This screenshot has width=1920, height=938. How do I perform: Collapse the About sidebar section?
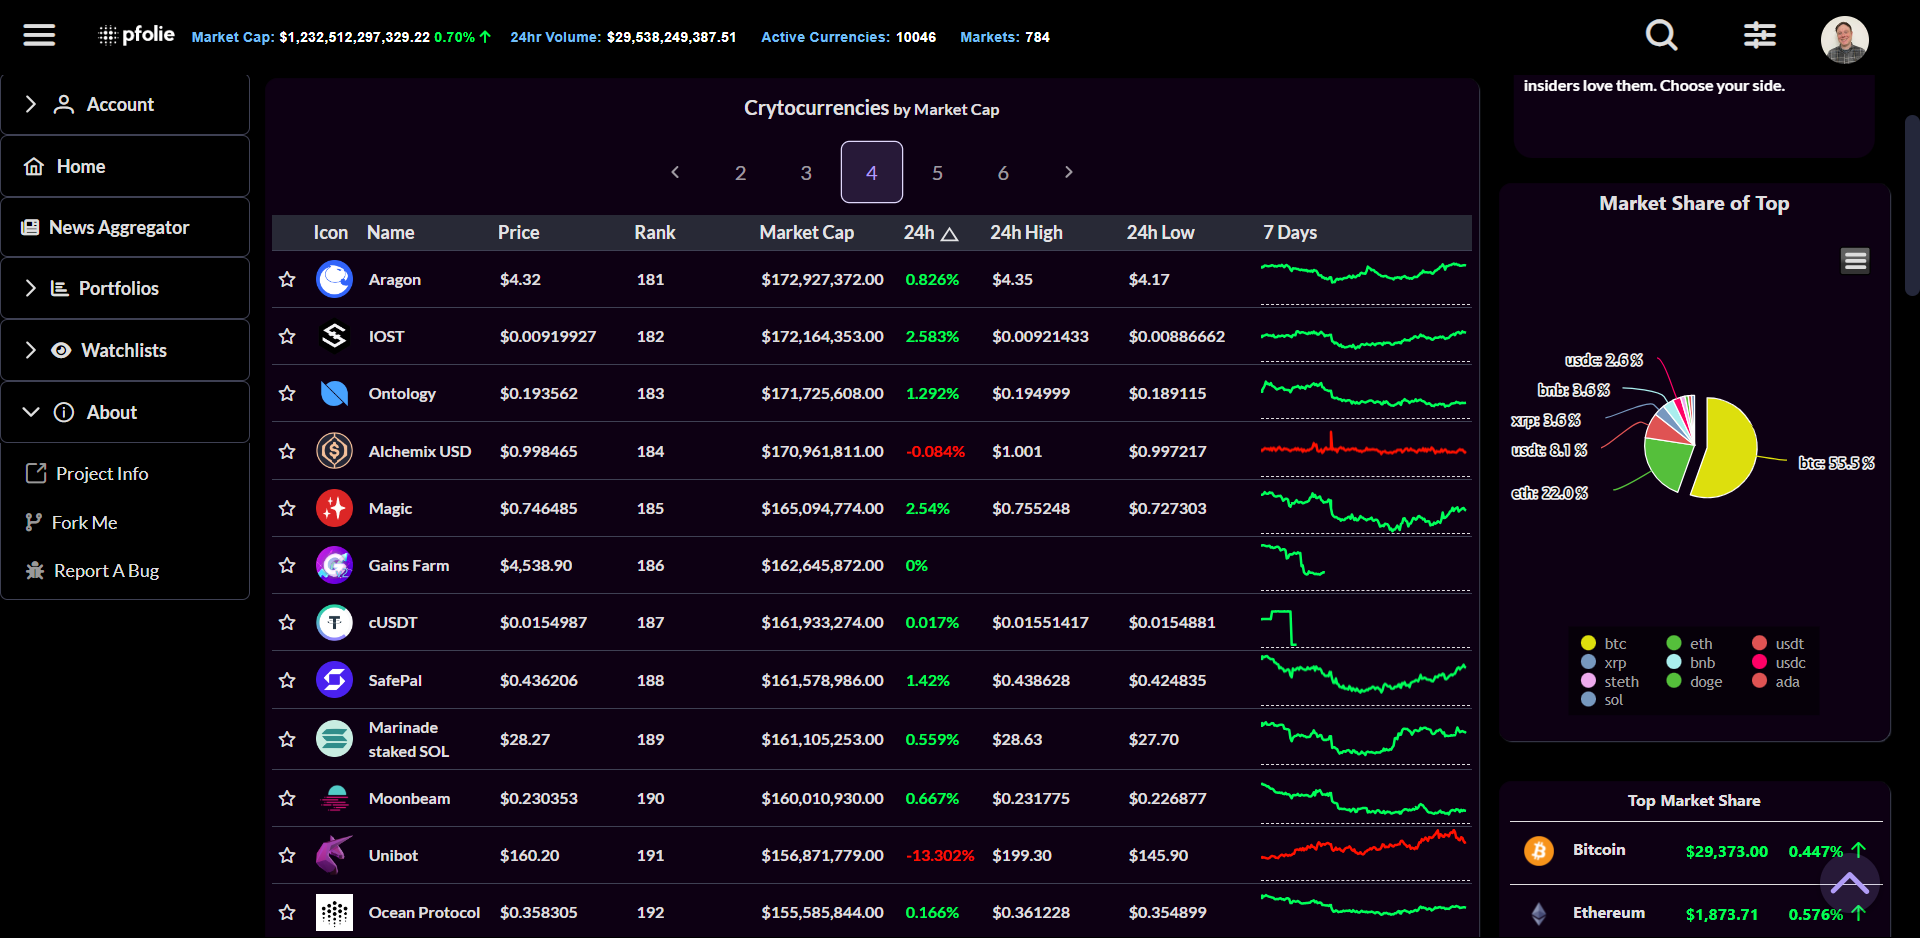point(31,412)
